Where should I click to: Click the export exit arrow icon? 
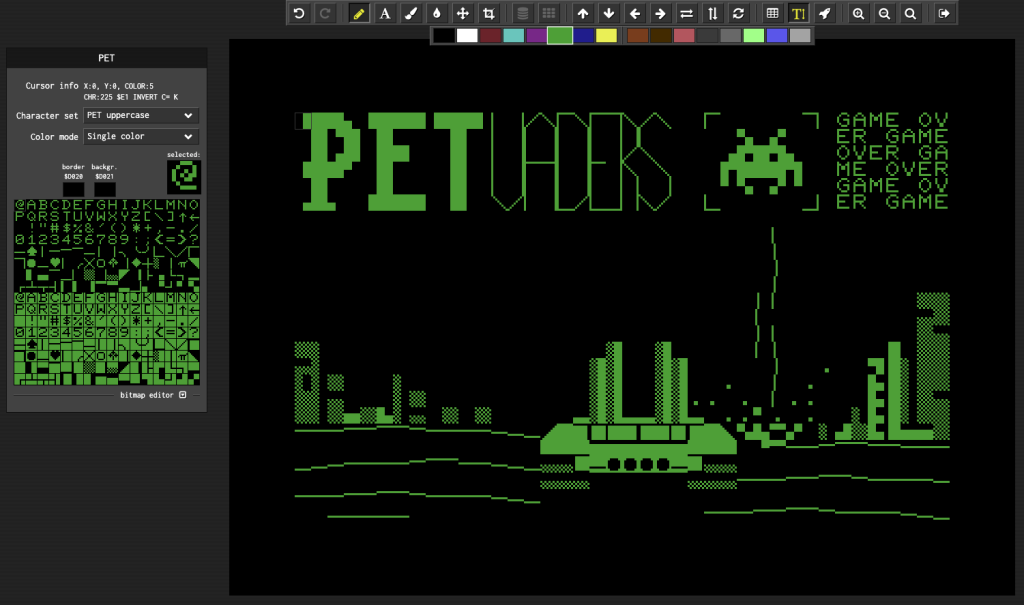click(x=944, y=13)
